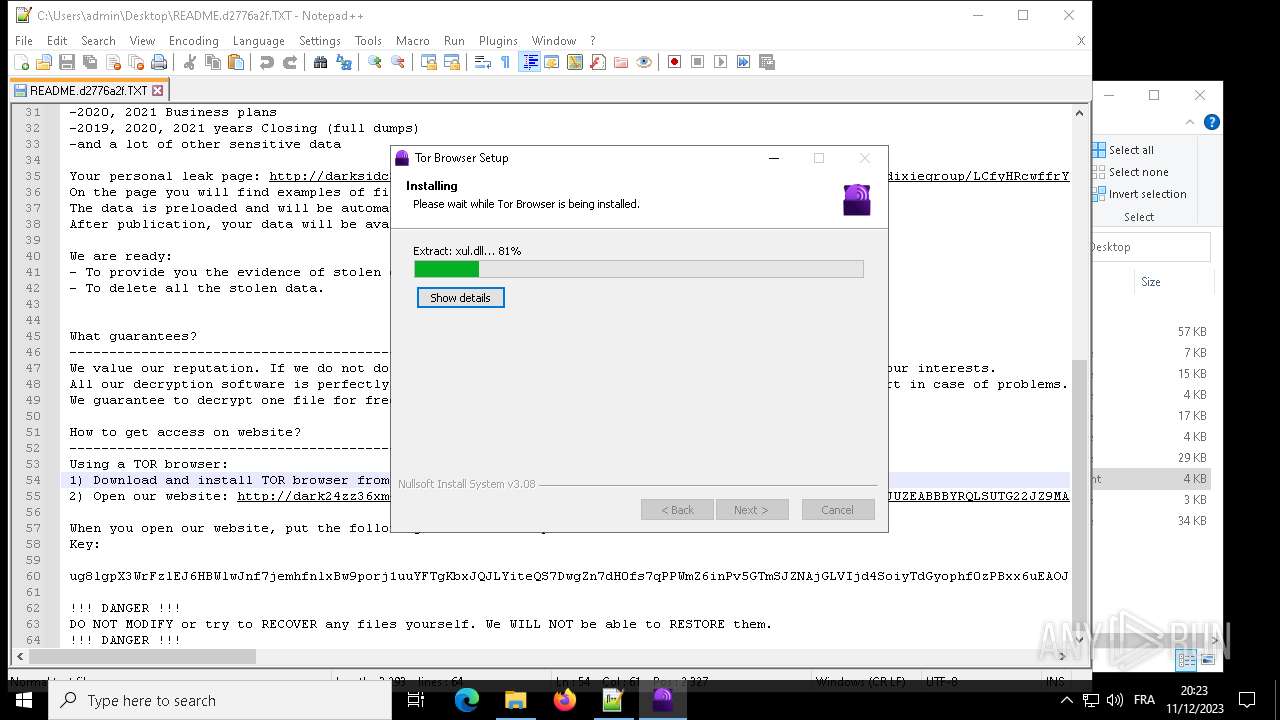
Task: Toggle Show All Characters pilcrow icon
Action: tap(505, 62)
